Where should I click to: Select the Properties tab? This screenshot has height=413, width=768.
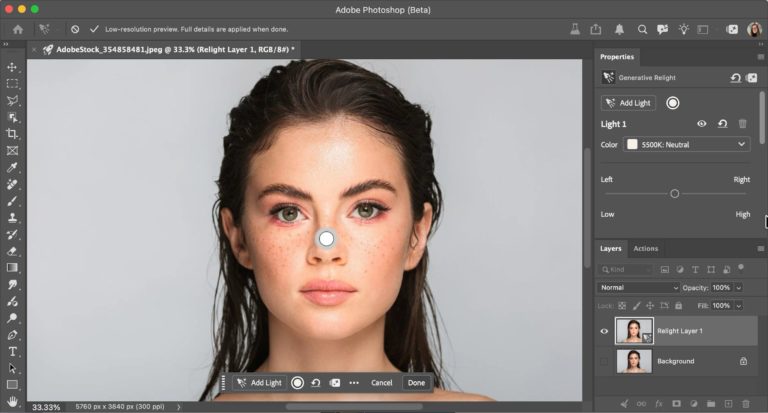617,57
